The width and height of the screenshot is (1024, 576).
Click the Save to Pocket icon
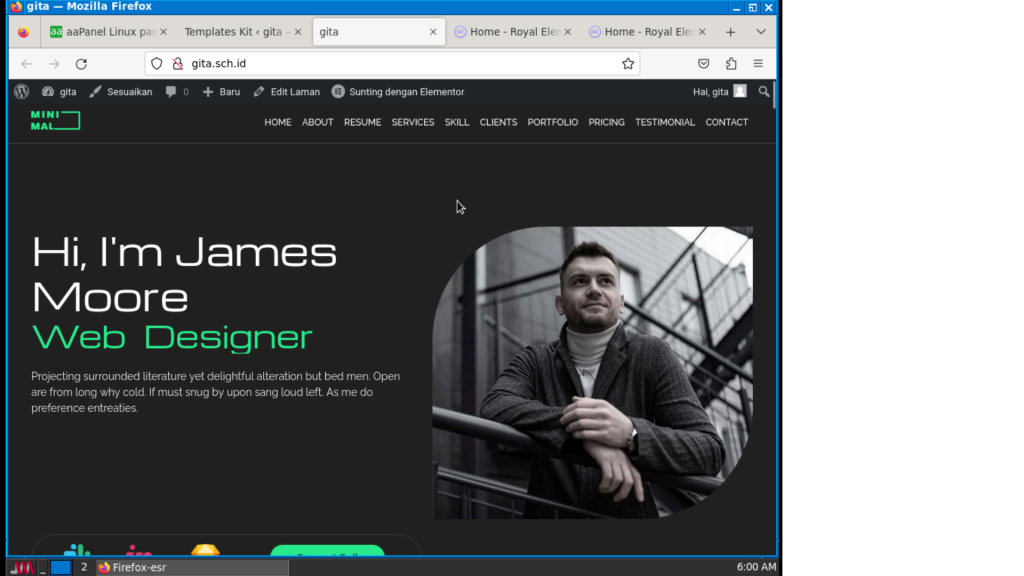coord(704,64)
